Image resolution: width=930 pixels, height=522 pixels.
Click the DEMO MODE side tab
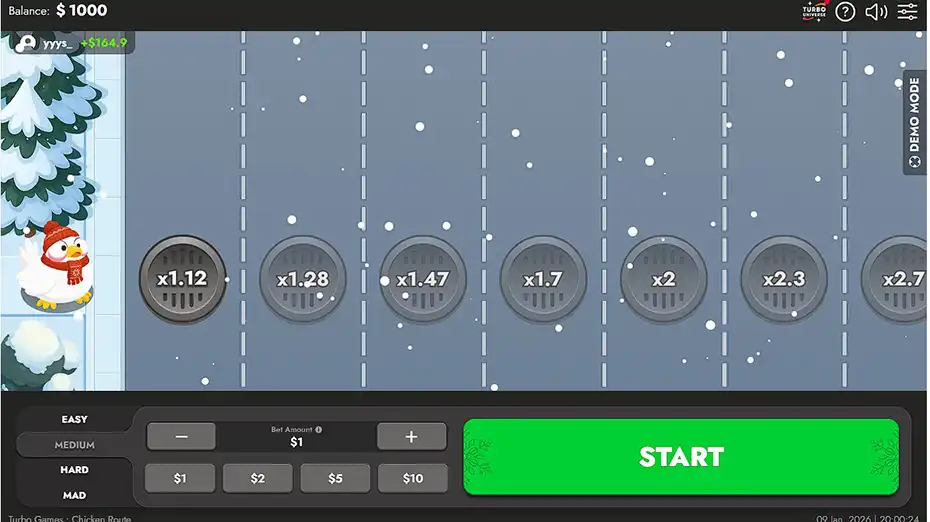click(x=914, y=122)
